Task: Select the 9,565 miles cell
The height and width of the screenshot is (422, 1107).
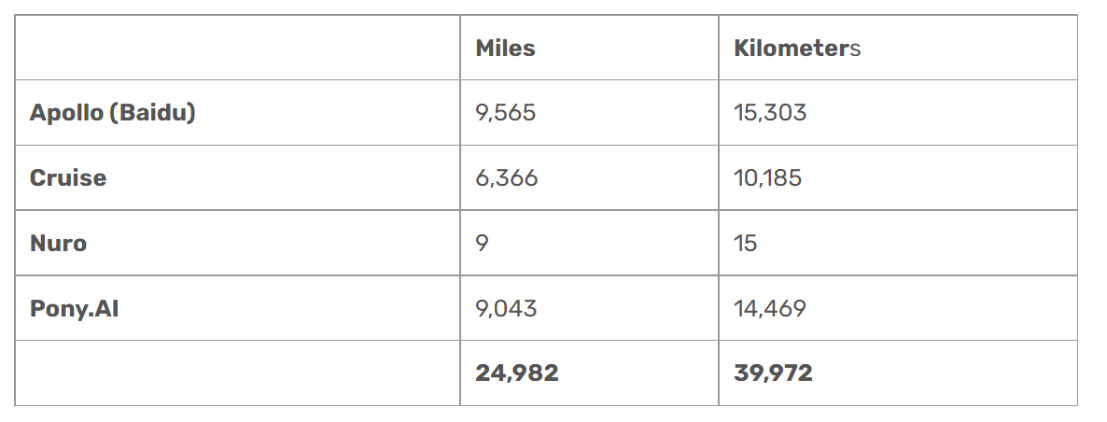Action: (505, 113)
